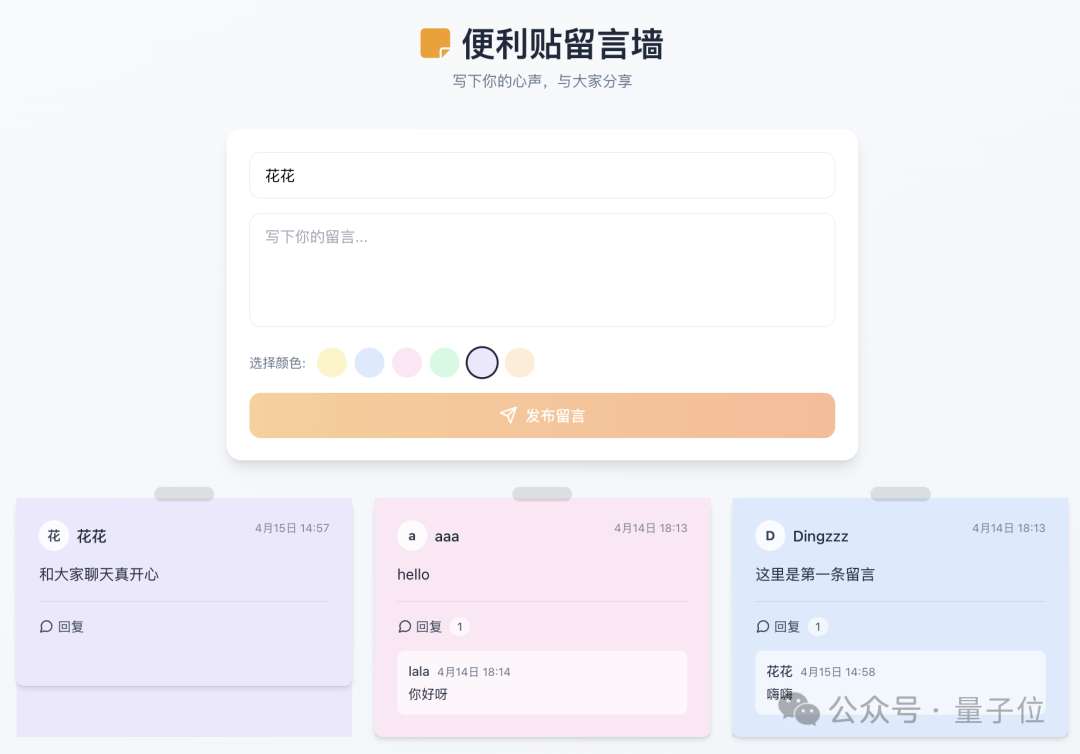
Task: Expand the reply count badge on Dingzzz's note
Action: coord(817,626)
